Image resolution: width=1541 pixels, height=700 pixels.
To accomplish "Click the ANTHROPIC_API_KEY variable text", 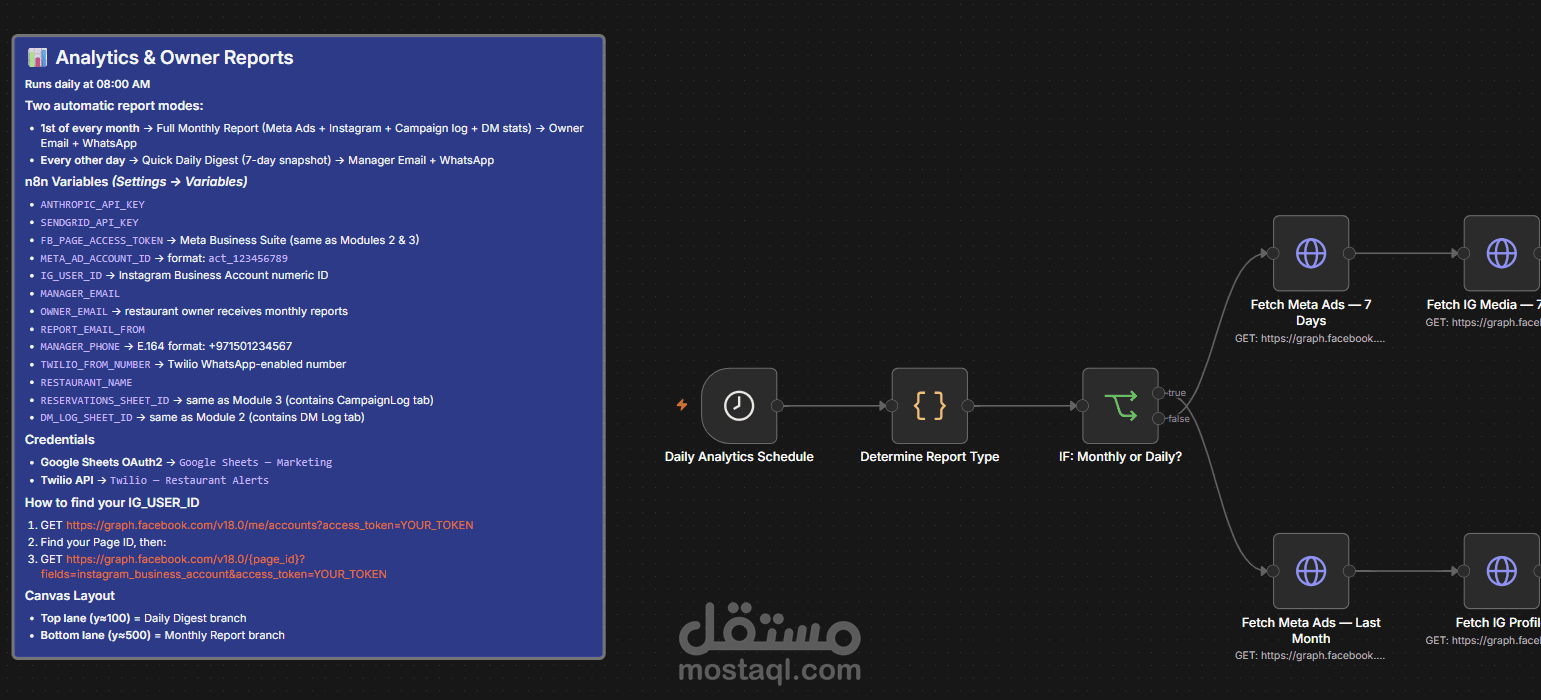I will [x=92, y=205].
